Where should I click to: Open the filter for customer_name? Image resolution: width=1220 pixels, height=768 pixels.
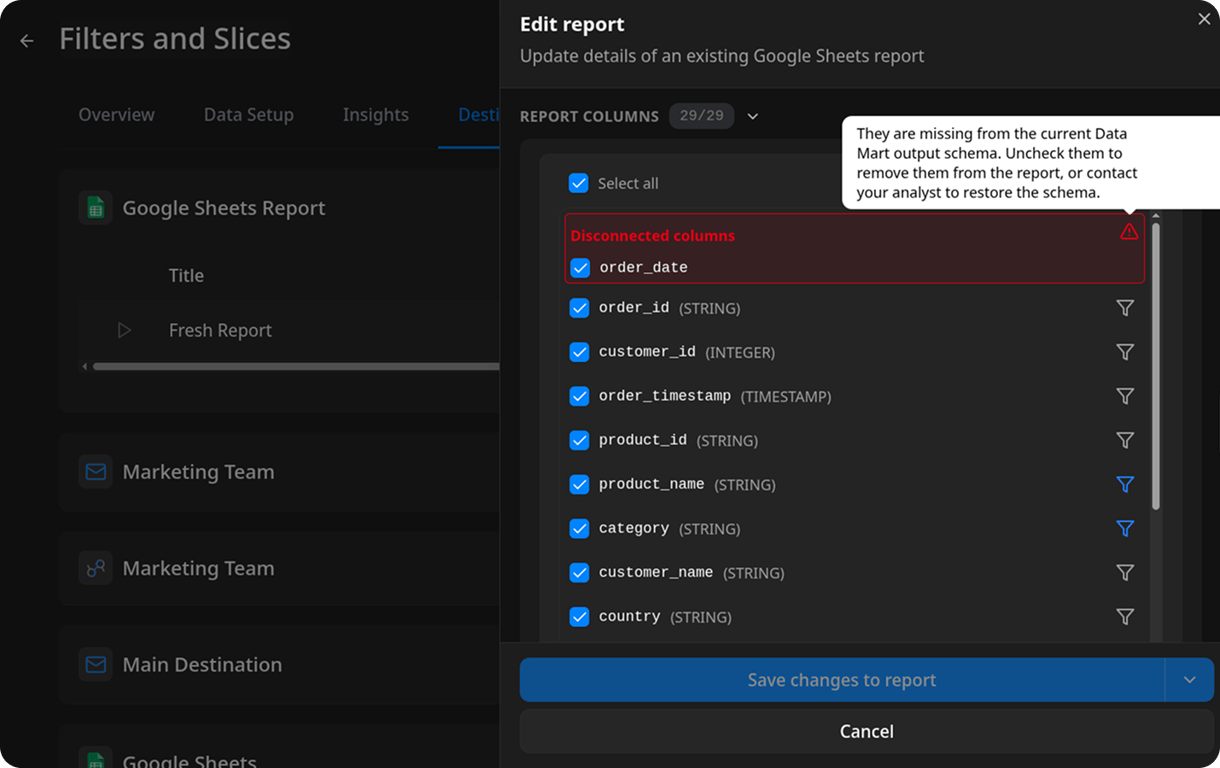[x=1125, y=572]
